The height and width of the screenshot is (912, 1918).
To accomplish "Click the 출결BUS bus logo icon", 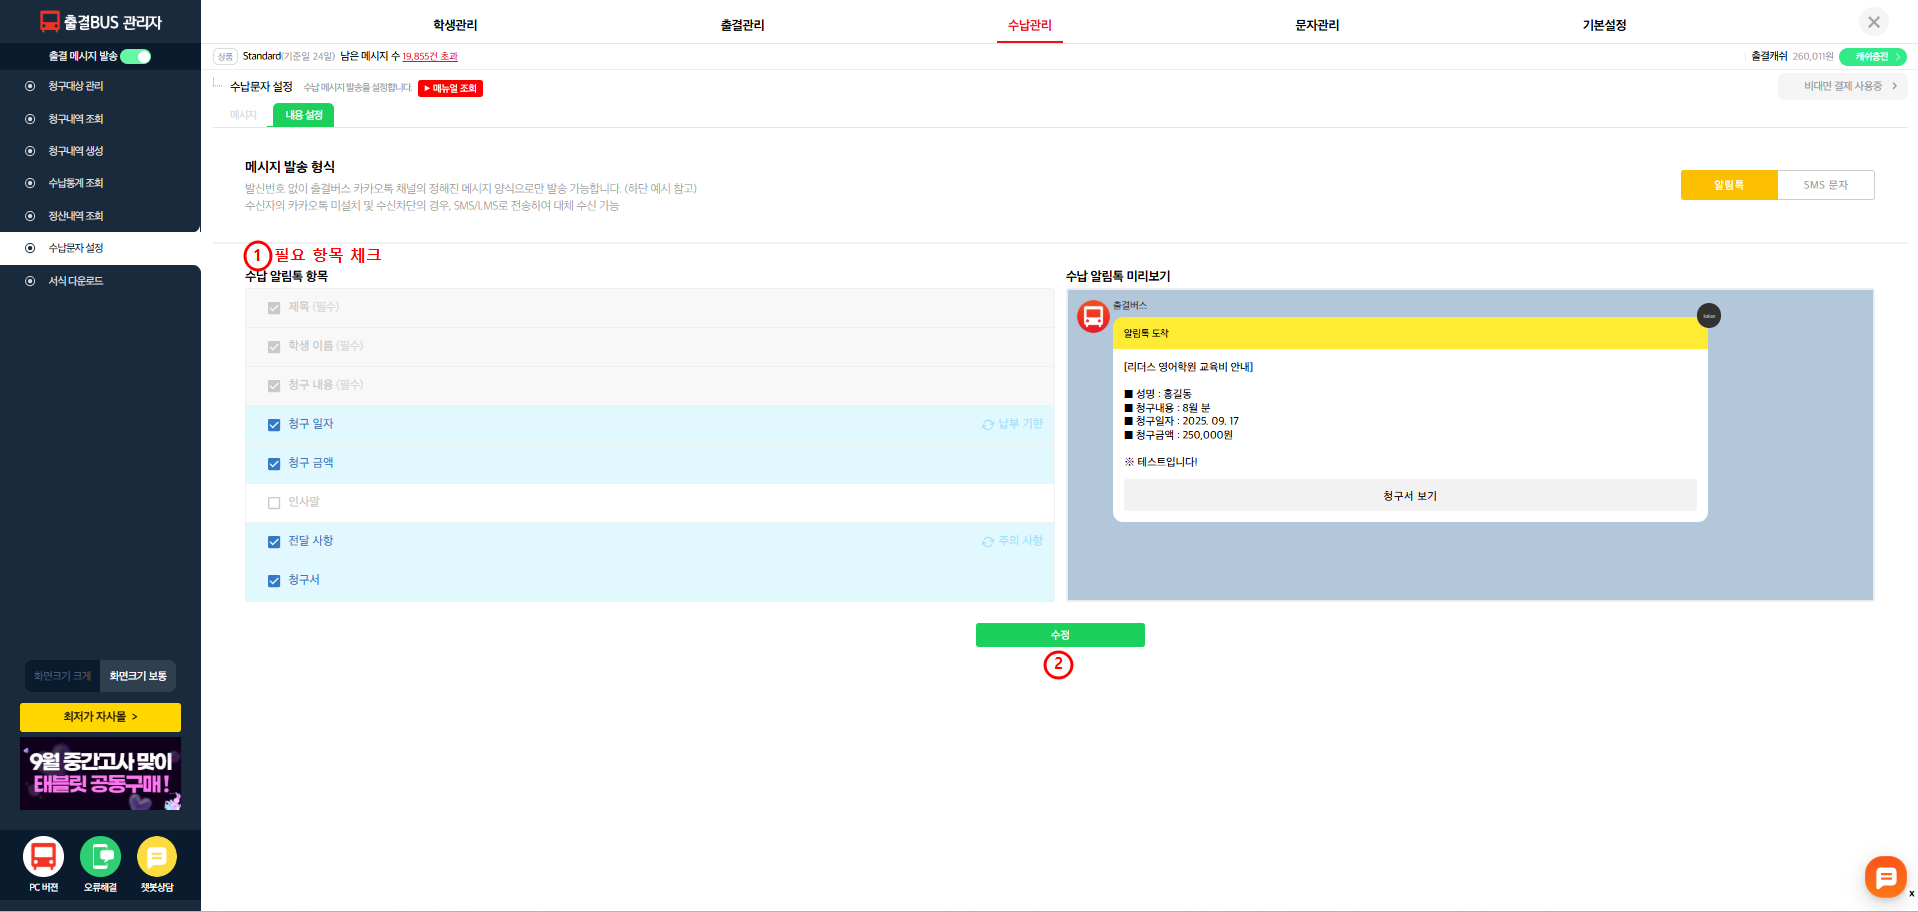I will click(x=49, y=21).
